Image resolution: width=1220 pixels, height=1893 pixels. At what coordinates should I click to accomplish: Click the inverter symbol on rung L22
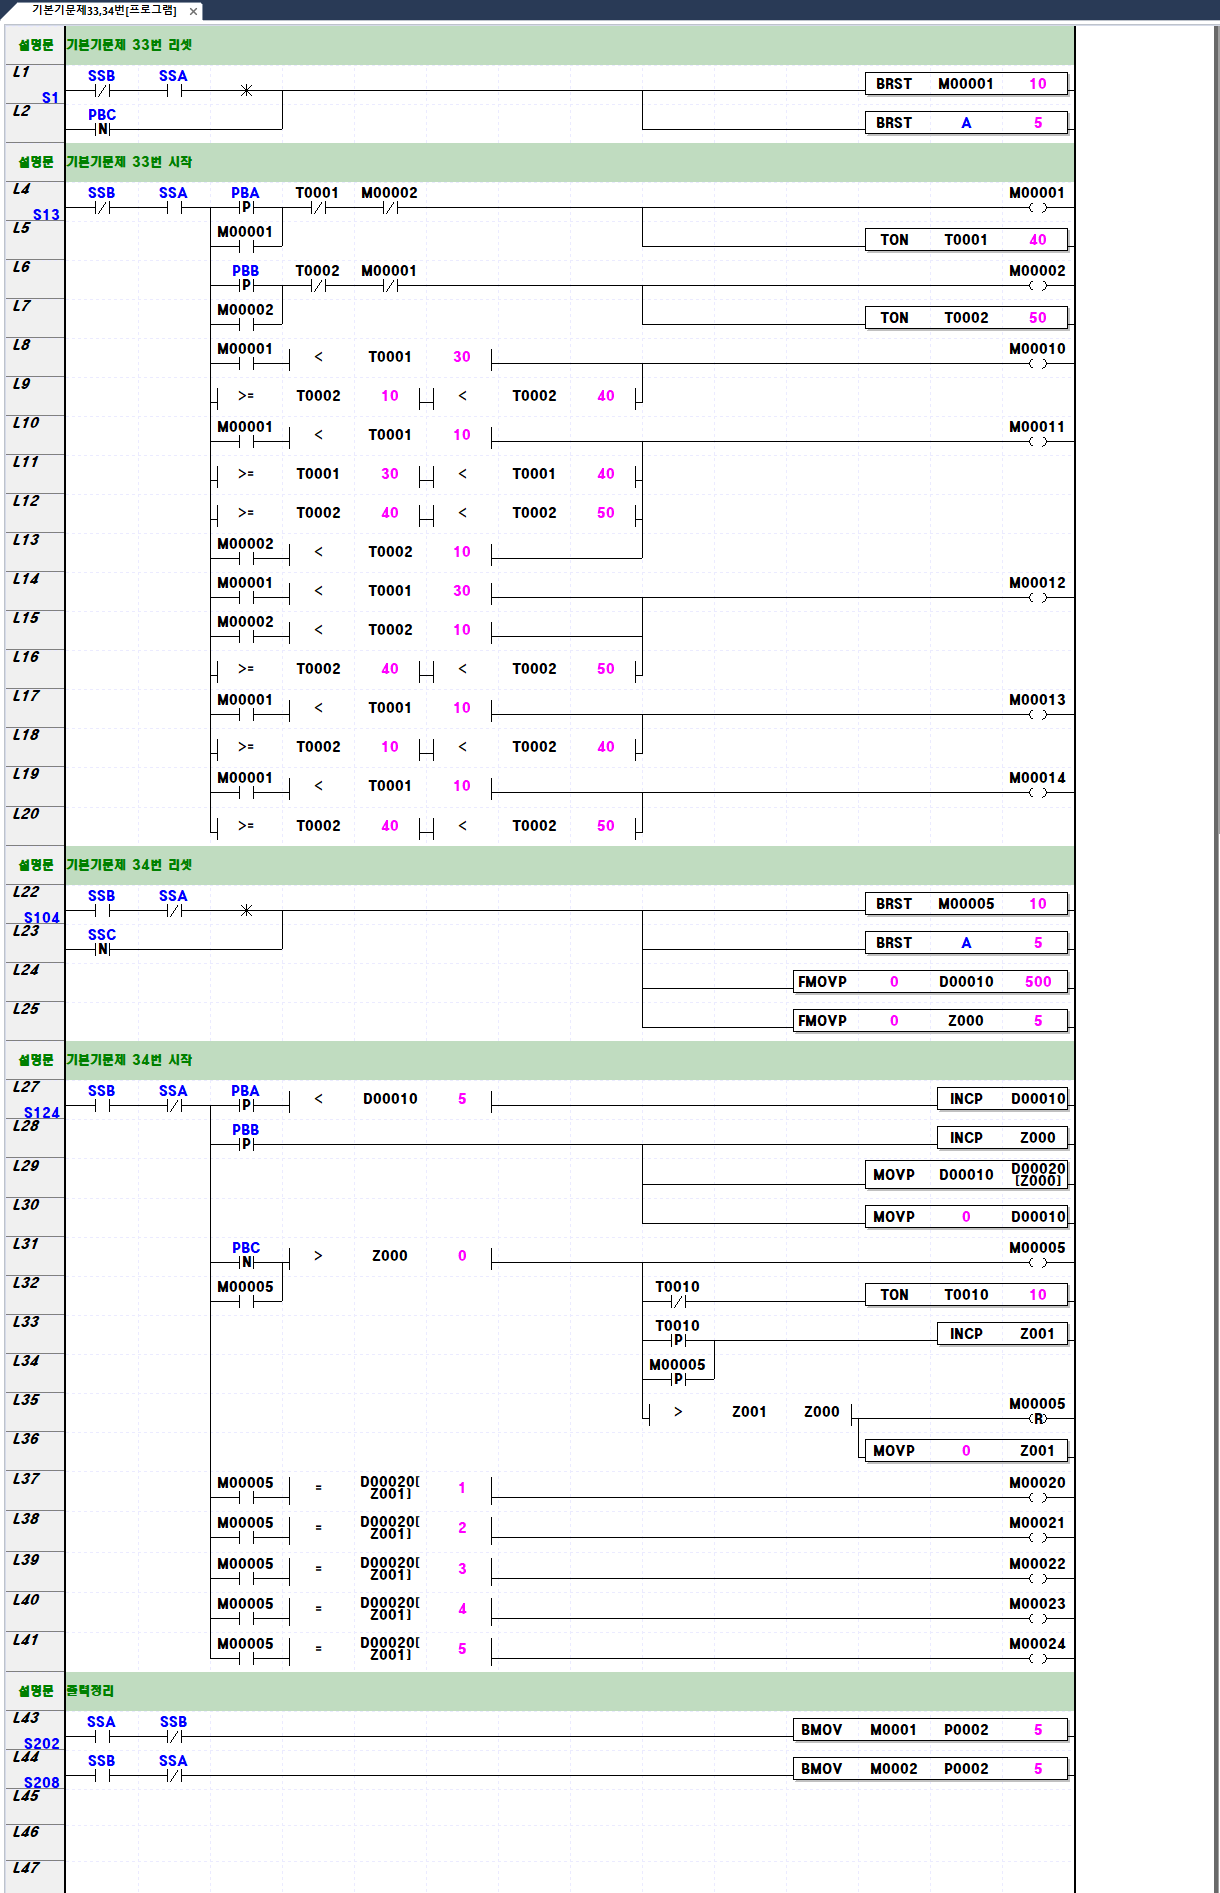pyautogui.click(x=246, y=910)
